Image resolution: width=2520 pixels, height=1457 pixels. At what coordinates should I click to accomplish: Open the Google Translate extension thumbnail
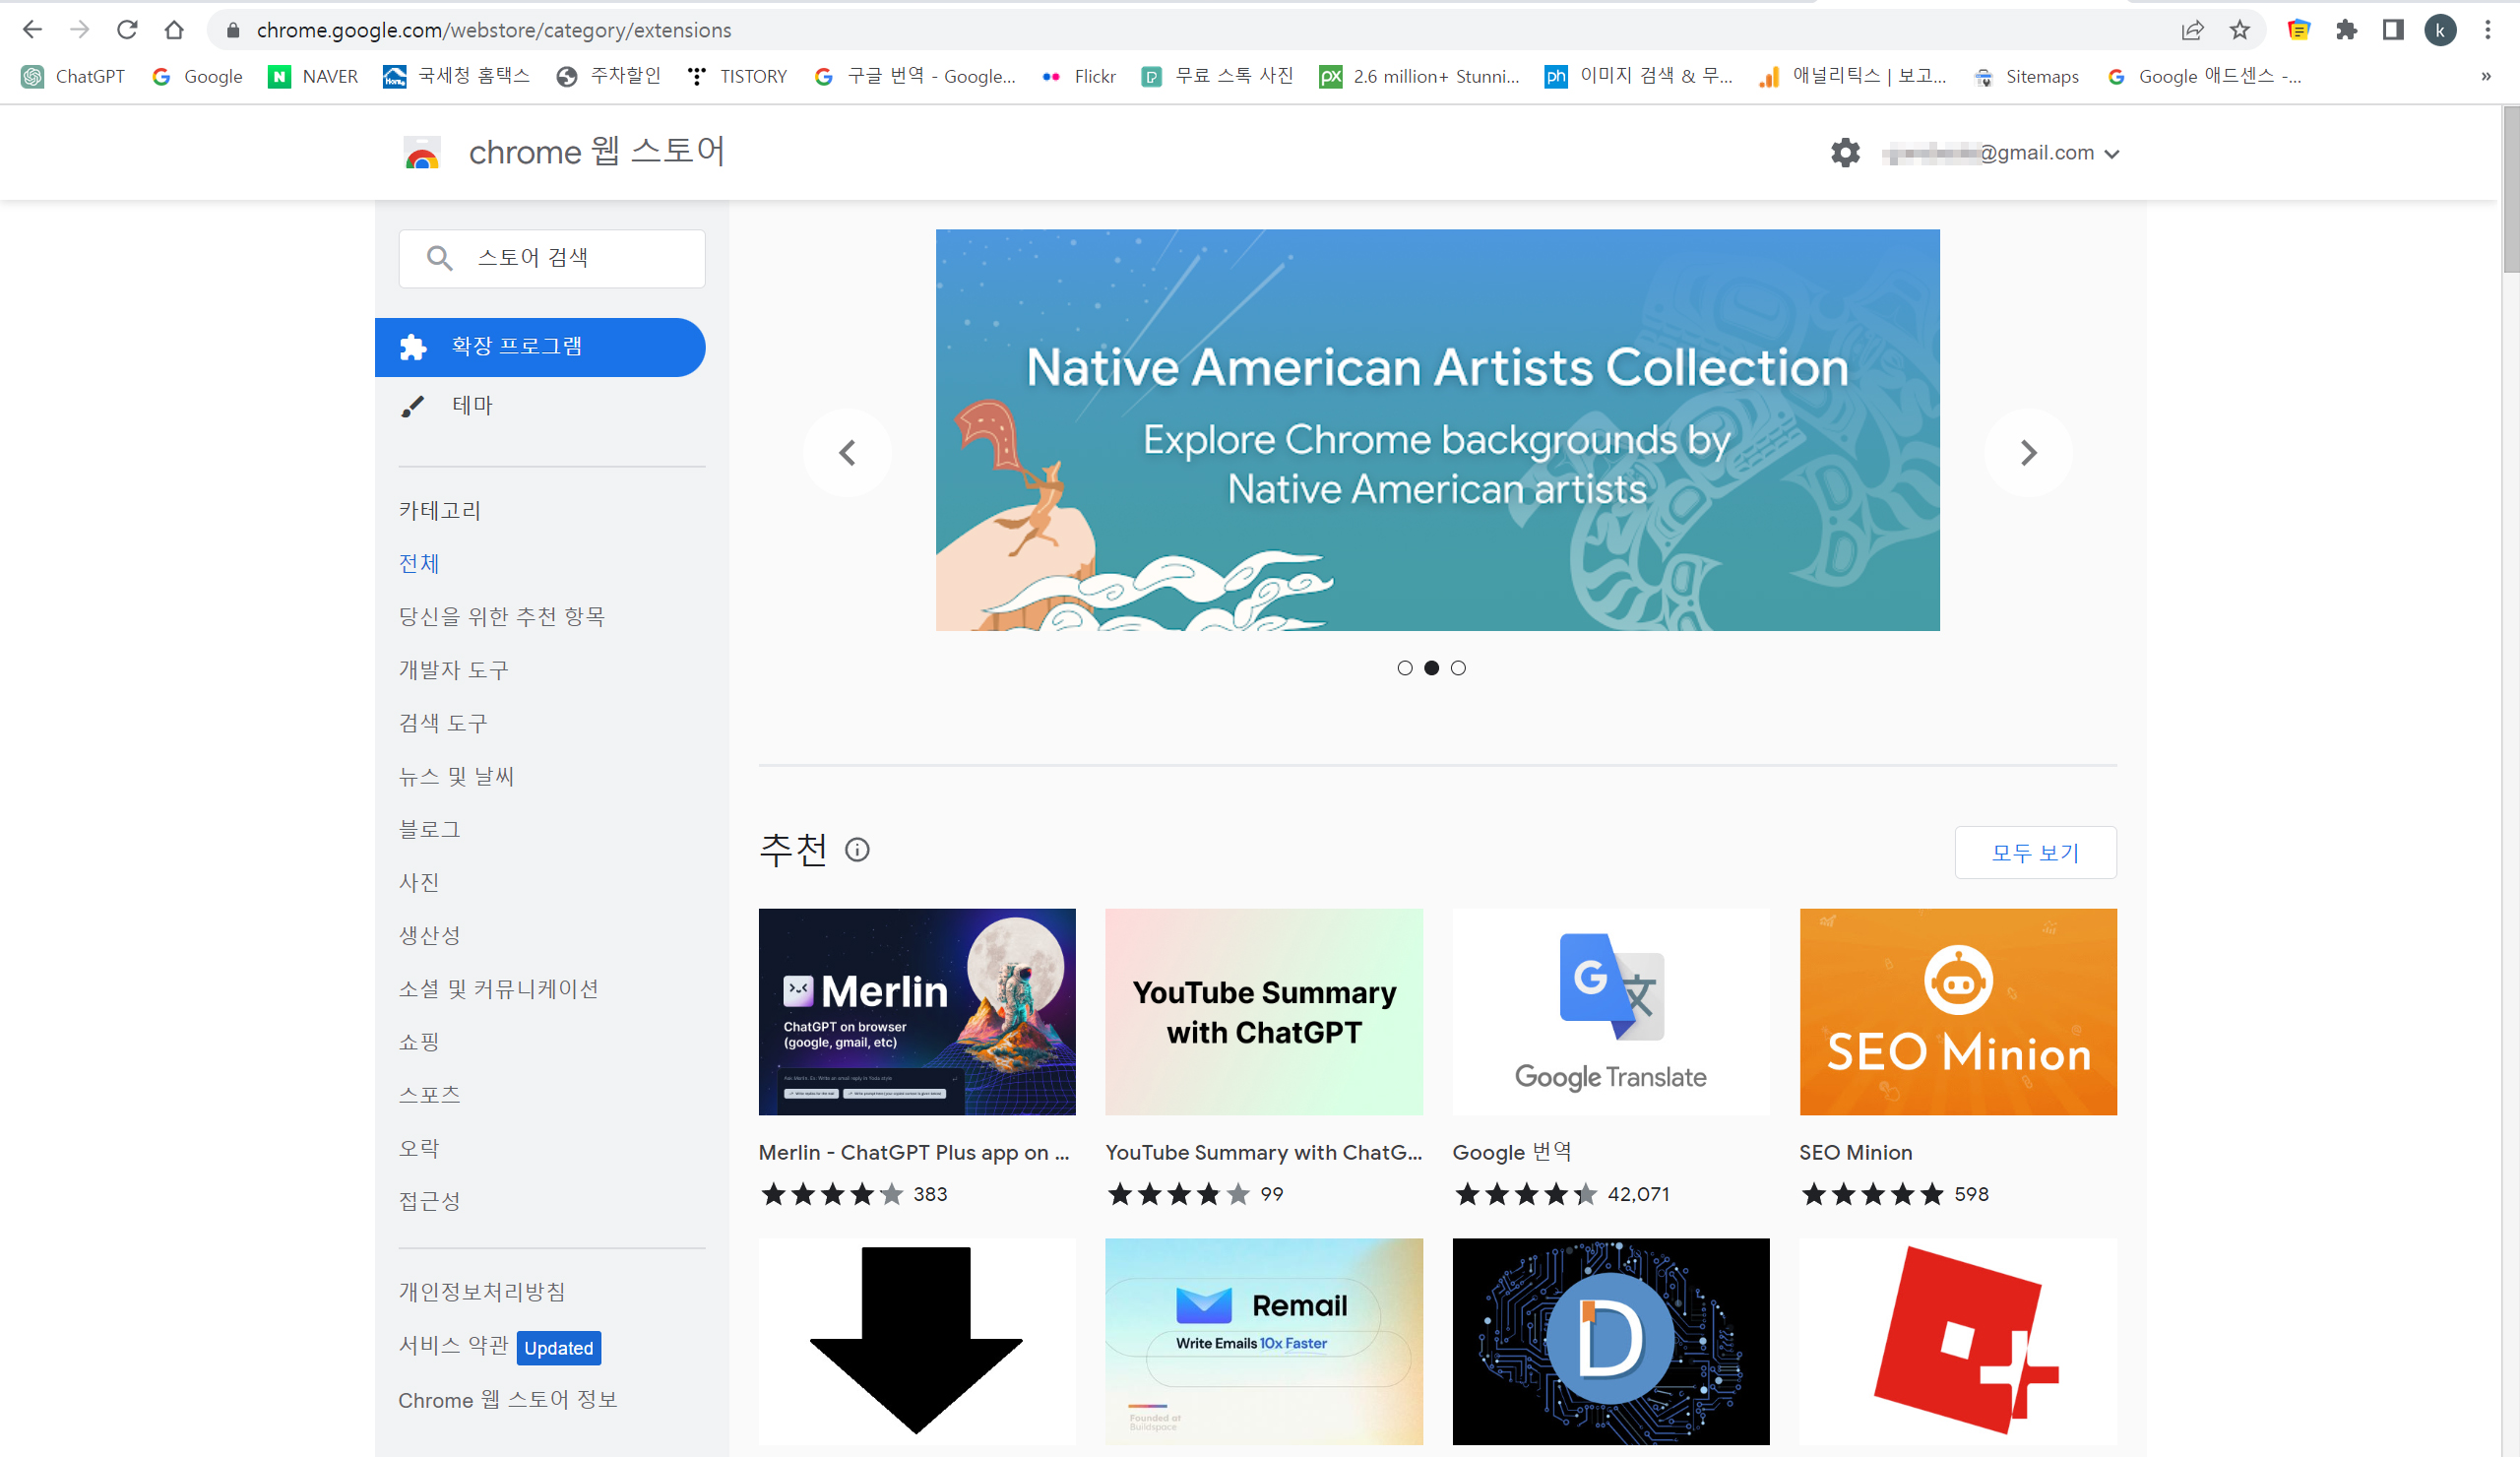click(1611, 1012)
